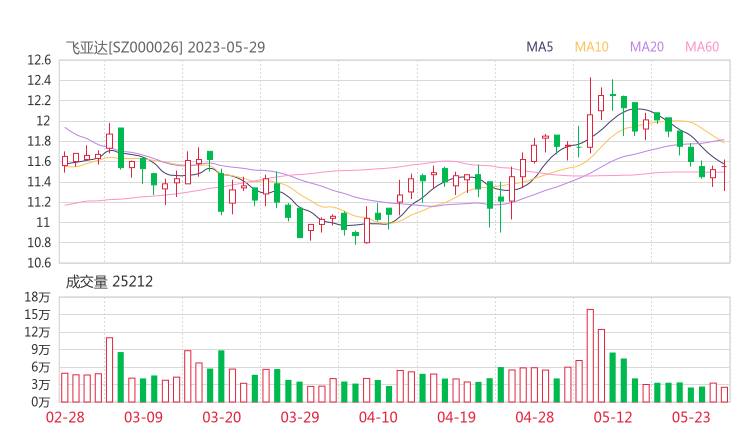Click the 15万 volume axis label
The height and width of the screenshot is (440, 740).
coord(37,315)
